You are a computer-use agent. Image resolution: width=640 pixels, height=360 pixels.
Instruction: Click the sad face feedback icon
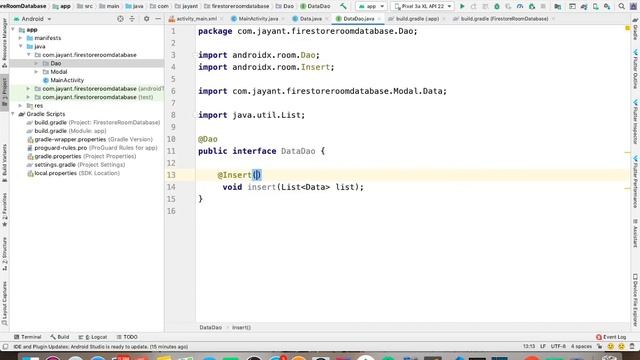click(x=621, y=347)
